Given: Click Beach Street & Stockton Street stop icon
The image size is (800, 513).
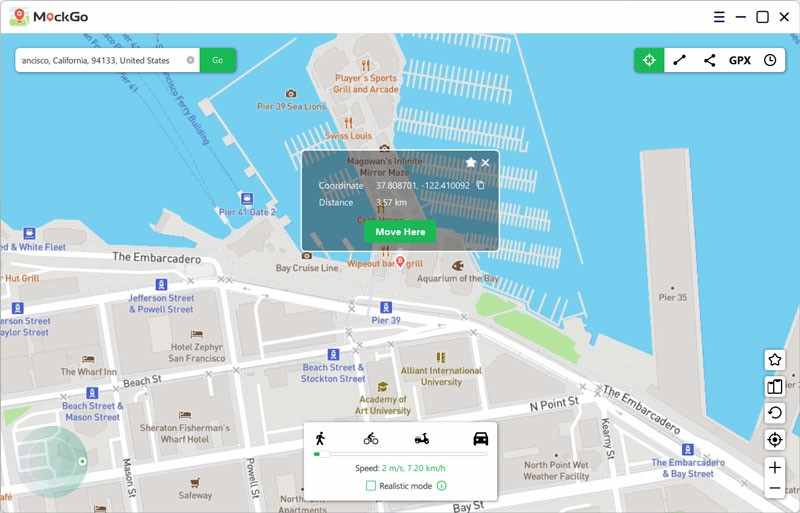Looking at the screenshot, I should (333, 354).
